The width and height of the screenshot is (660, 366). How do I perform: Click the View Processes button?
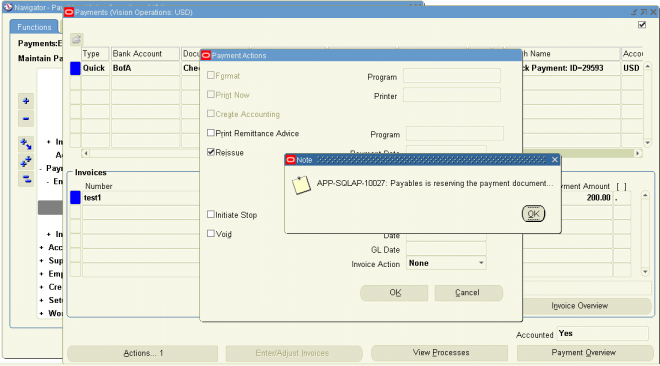[440, 353]
